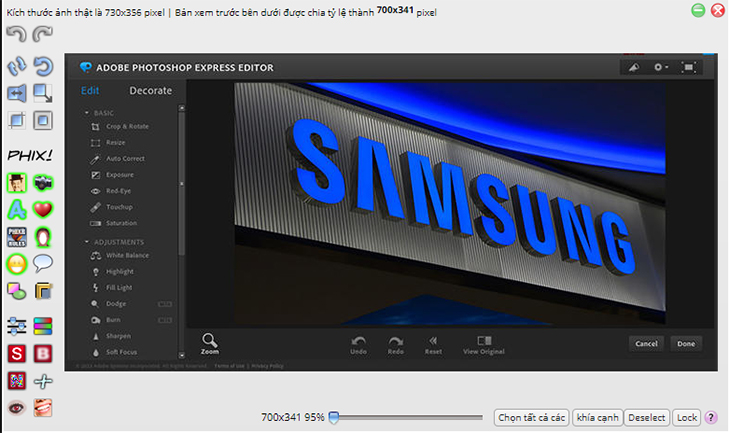Select the Red-Eye tool
Viewport: 730px width, 433px height.
(111, 191)
